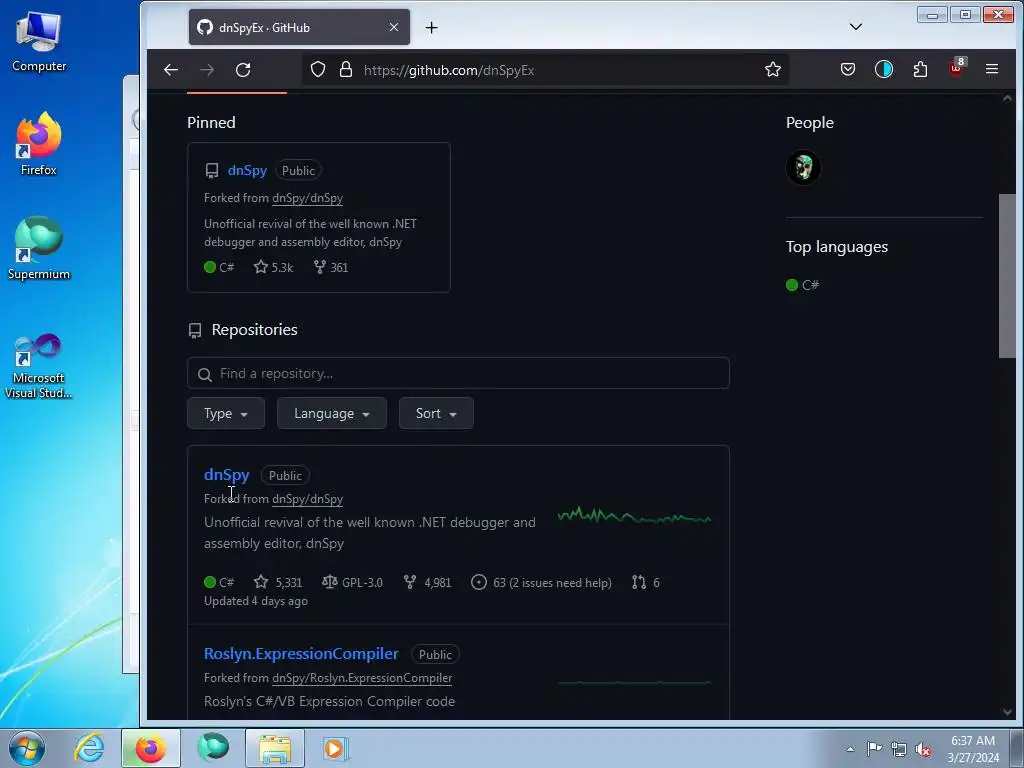This screenshot has width=1024, height=768.
Task: Open dnSpy commit activity graph
Action: (x=634, y=516)
